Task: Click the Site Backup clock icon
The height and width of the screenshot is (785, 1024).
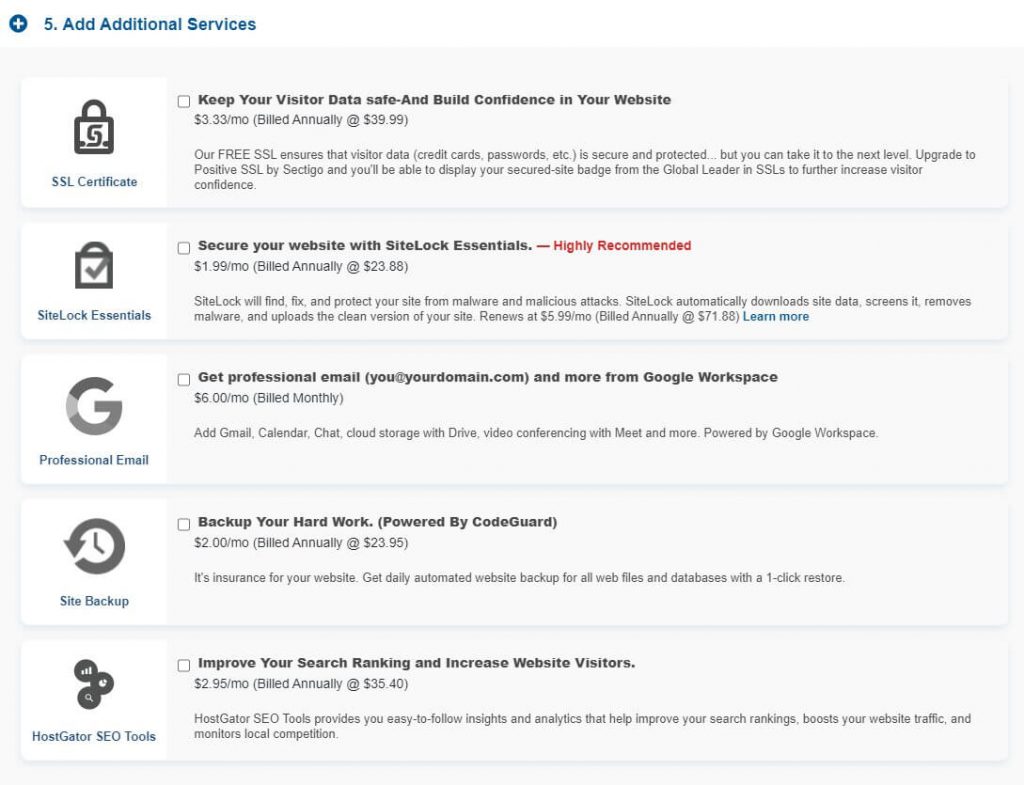Action: [94, 547]
